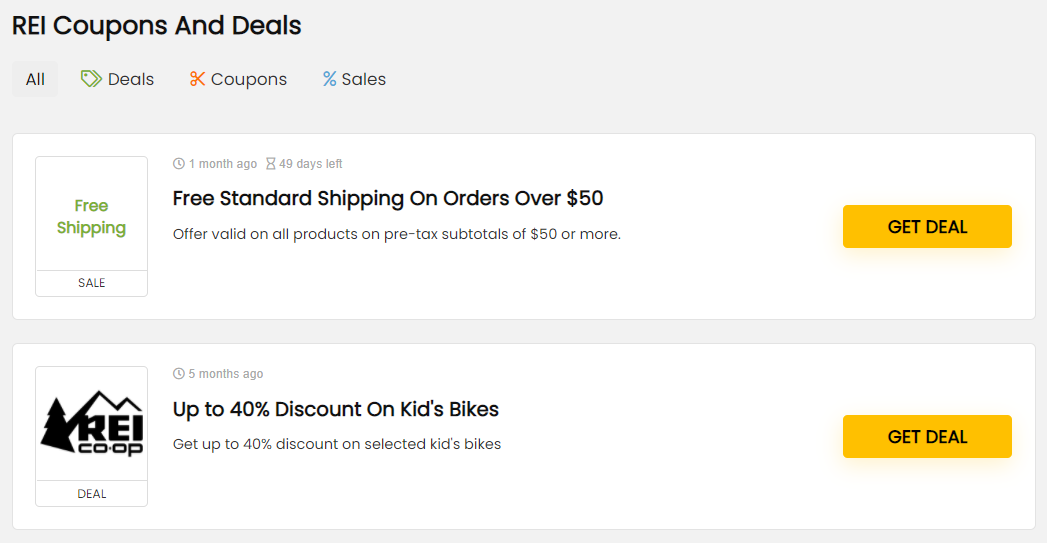Get the kid's bikes discount deal
1047x543 pixels.
[x=927, y=436]
